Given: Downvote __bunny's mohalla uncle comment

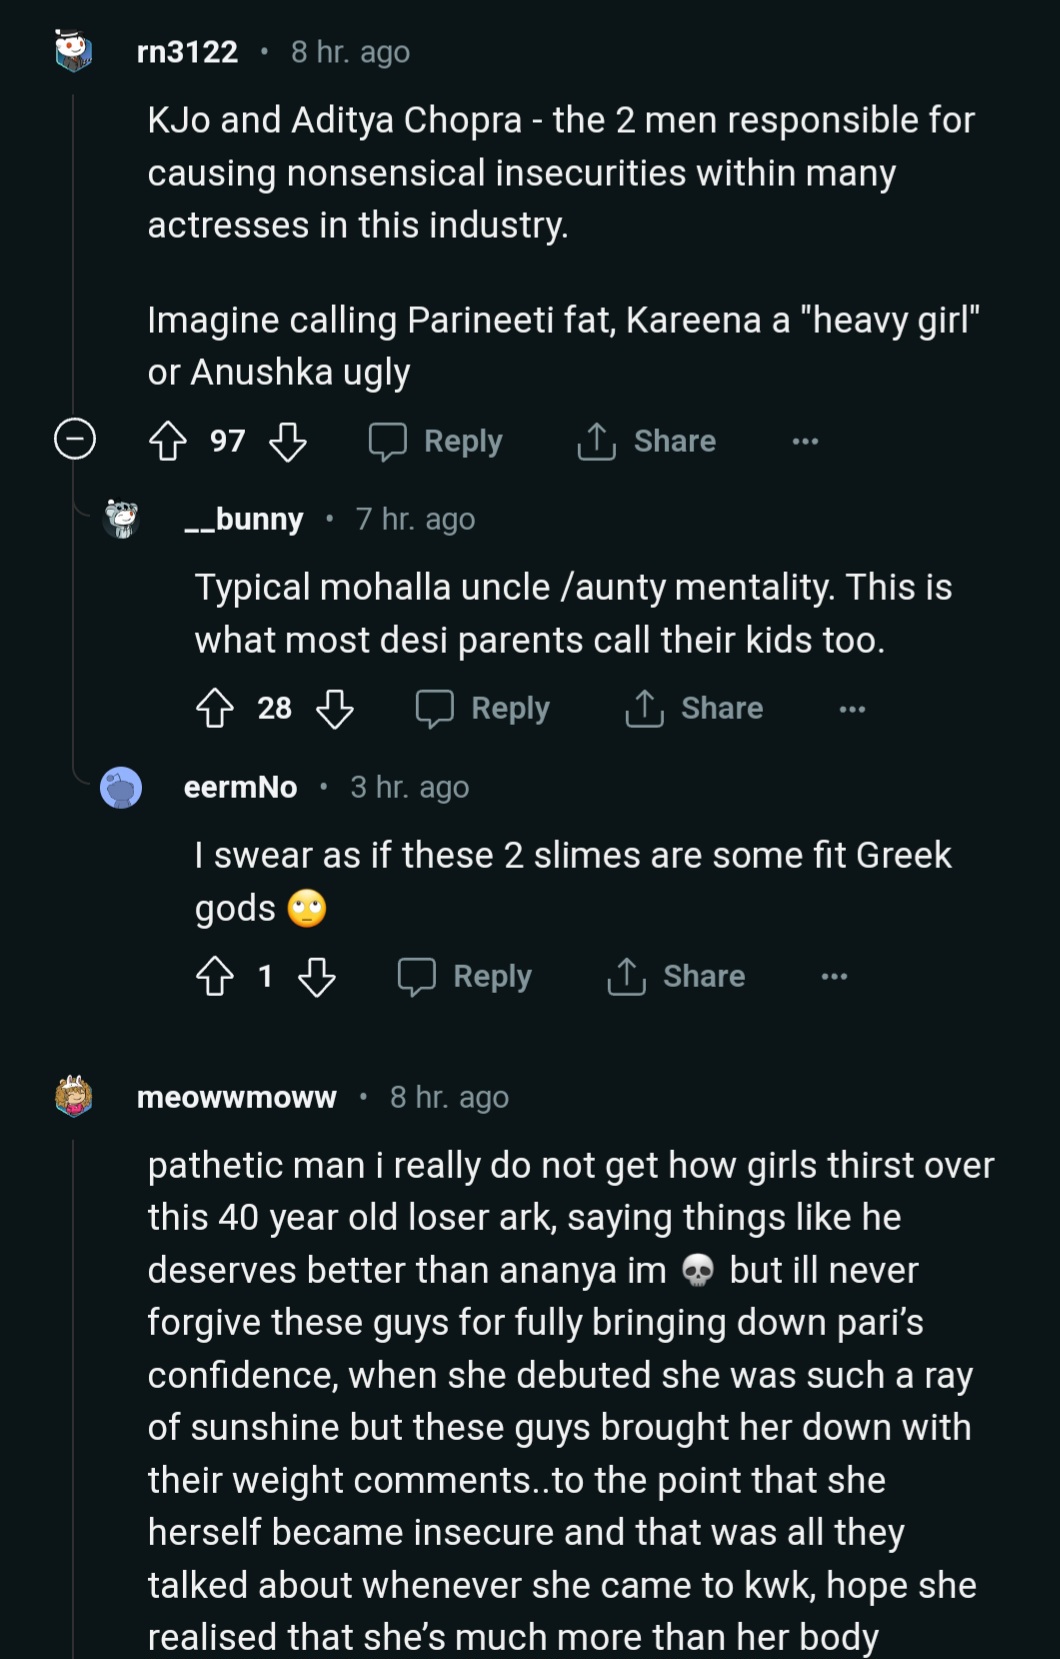Looking at the screenshot, I should point(335,709).
